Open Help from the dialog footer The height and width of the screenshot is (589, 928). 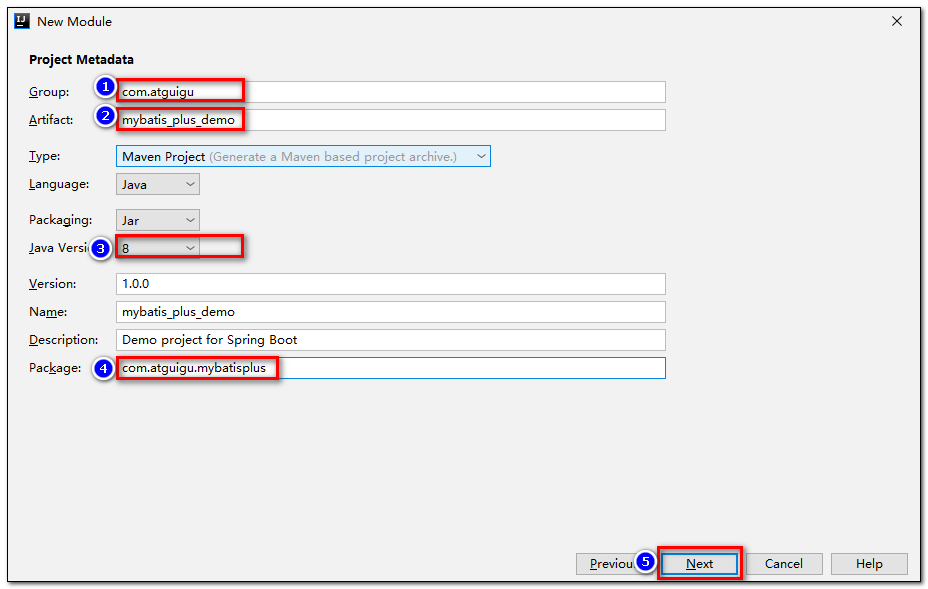click(869, 564)
